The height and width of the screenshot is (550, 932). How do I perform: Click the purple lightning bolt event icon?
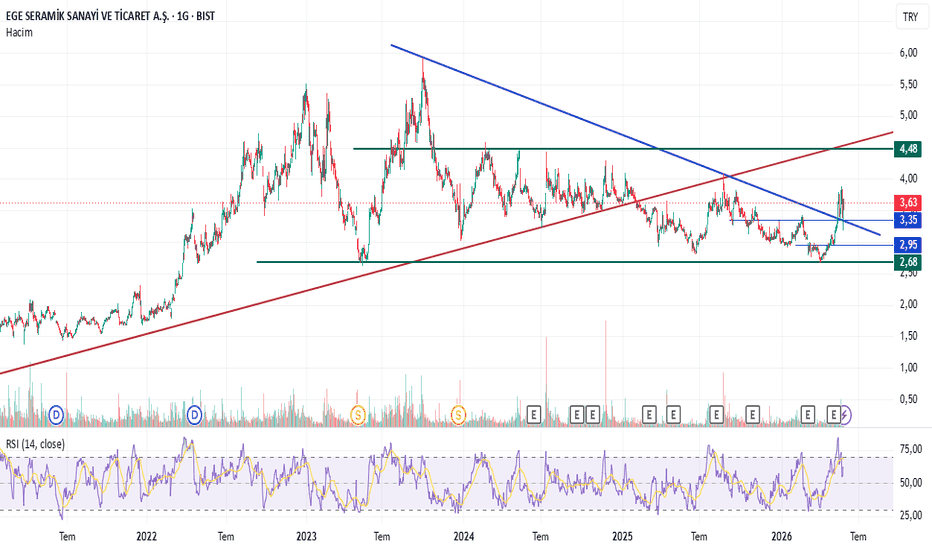coord(845,414)
